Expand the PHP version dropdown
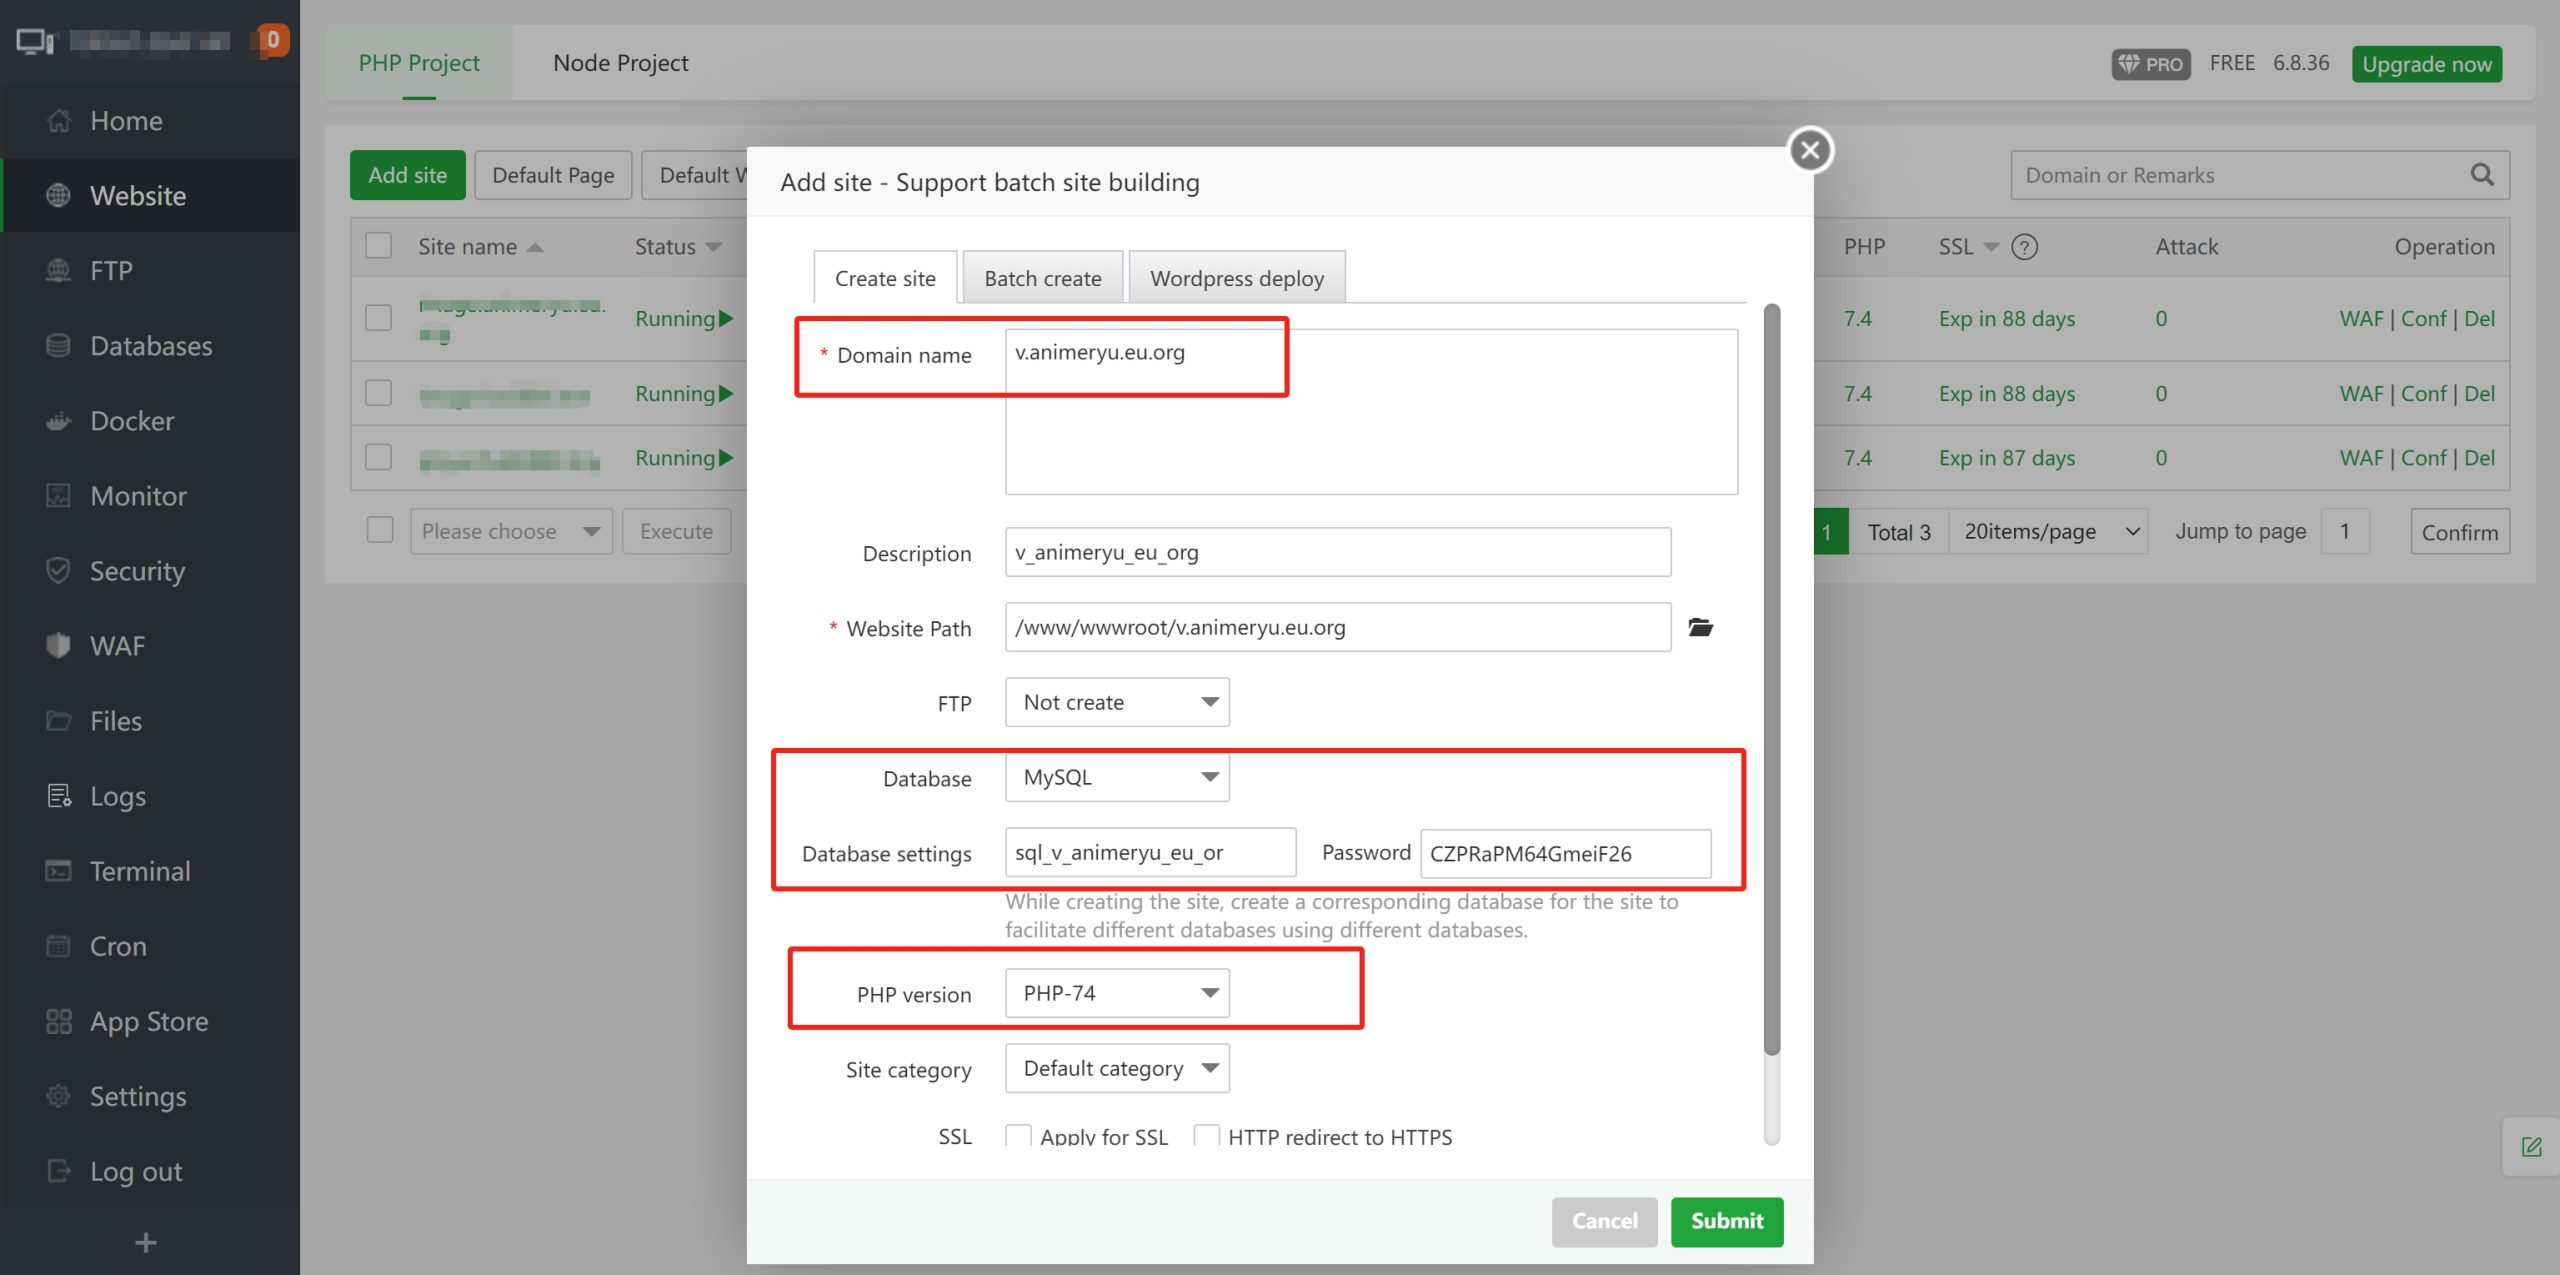The height and width of the screenshot is (1275, 2560). [1117, 993]
